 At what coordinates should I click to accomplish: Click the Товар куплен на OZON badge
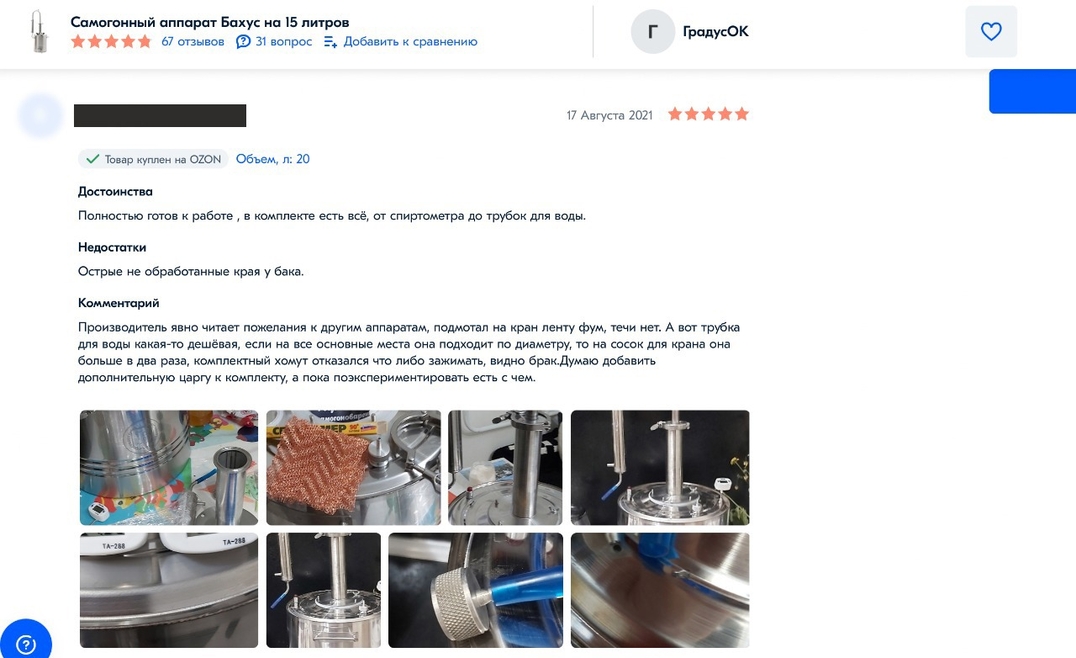tap(153, 159)
